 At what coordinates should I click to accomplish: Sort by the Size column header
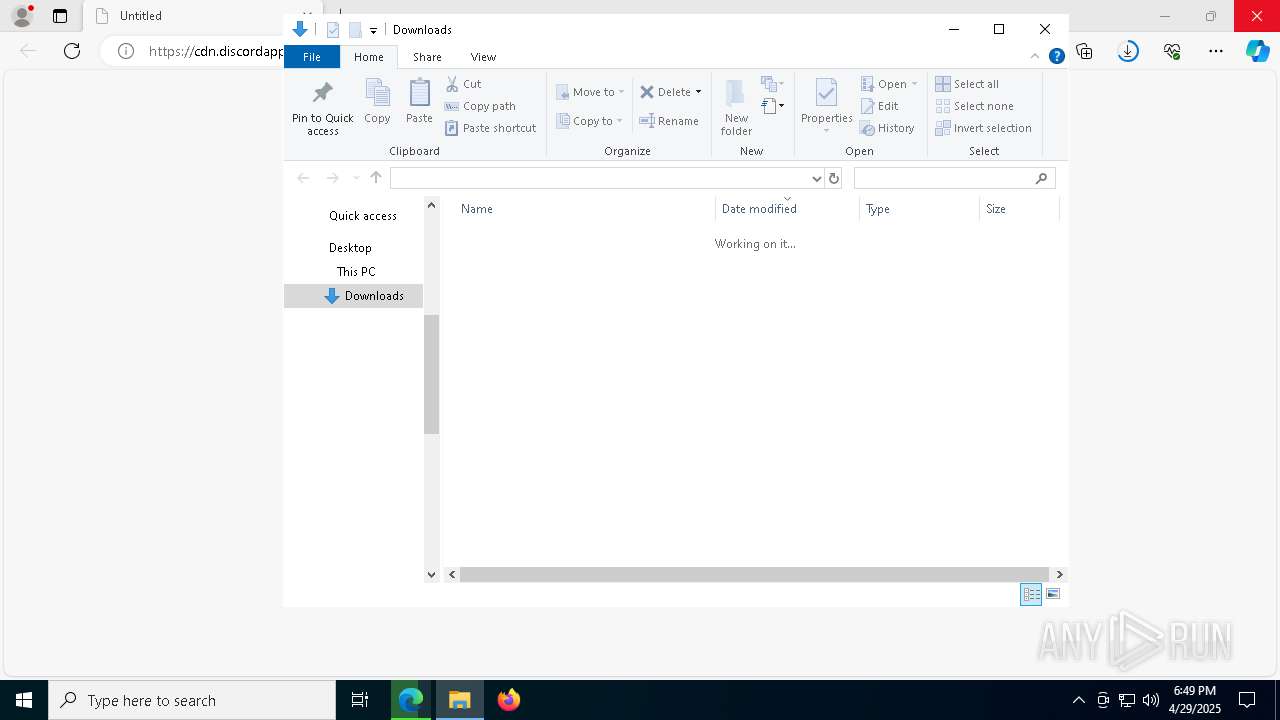pyautogui.click(x=1019, y=209)
